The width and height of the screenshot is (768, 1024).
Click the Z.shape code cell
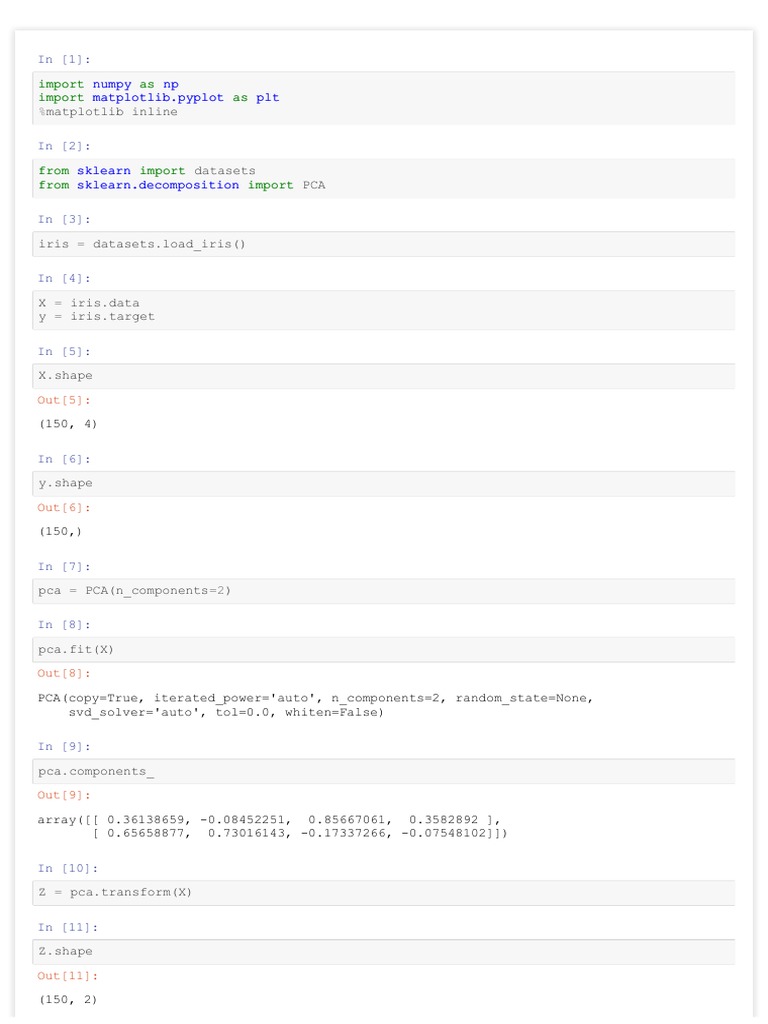point(384,951)
